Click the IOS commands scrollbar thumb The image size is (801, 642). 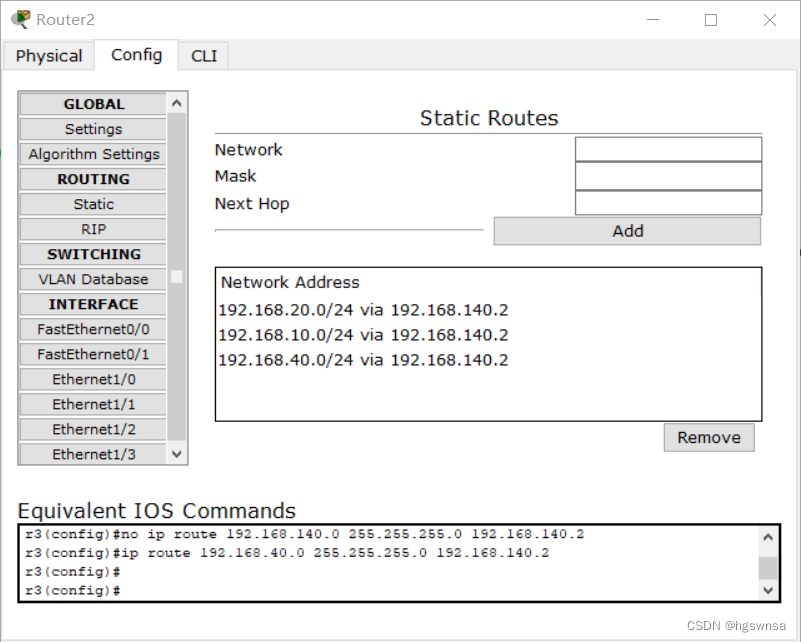(x=768, y=568)
